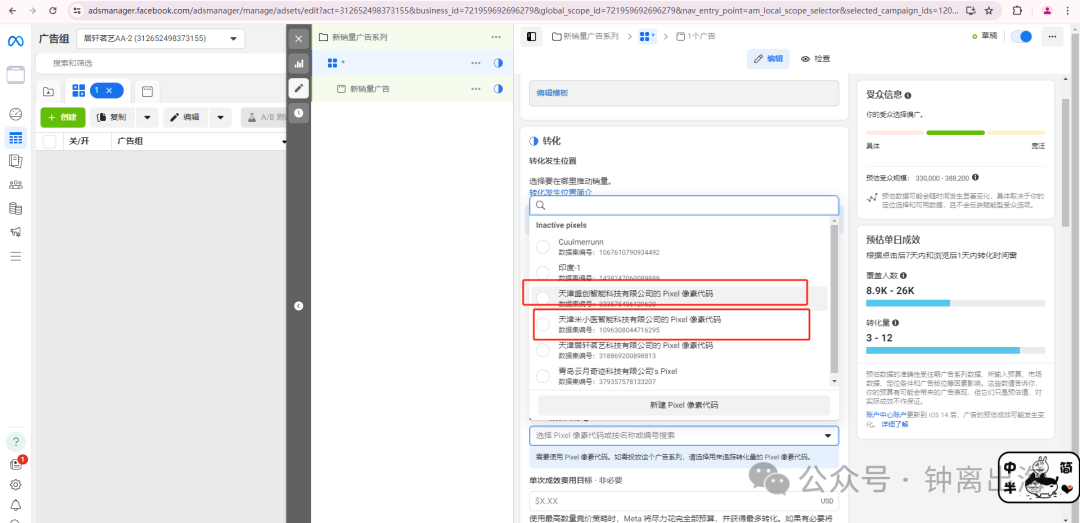This screenshot has width=1080, height=523.
Task: Click the 受众信息 info icon
Action: tap(908, 95)
